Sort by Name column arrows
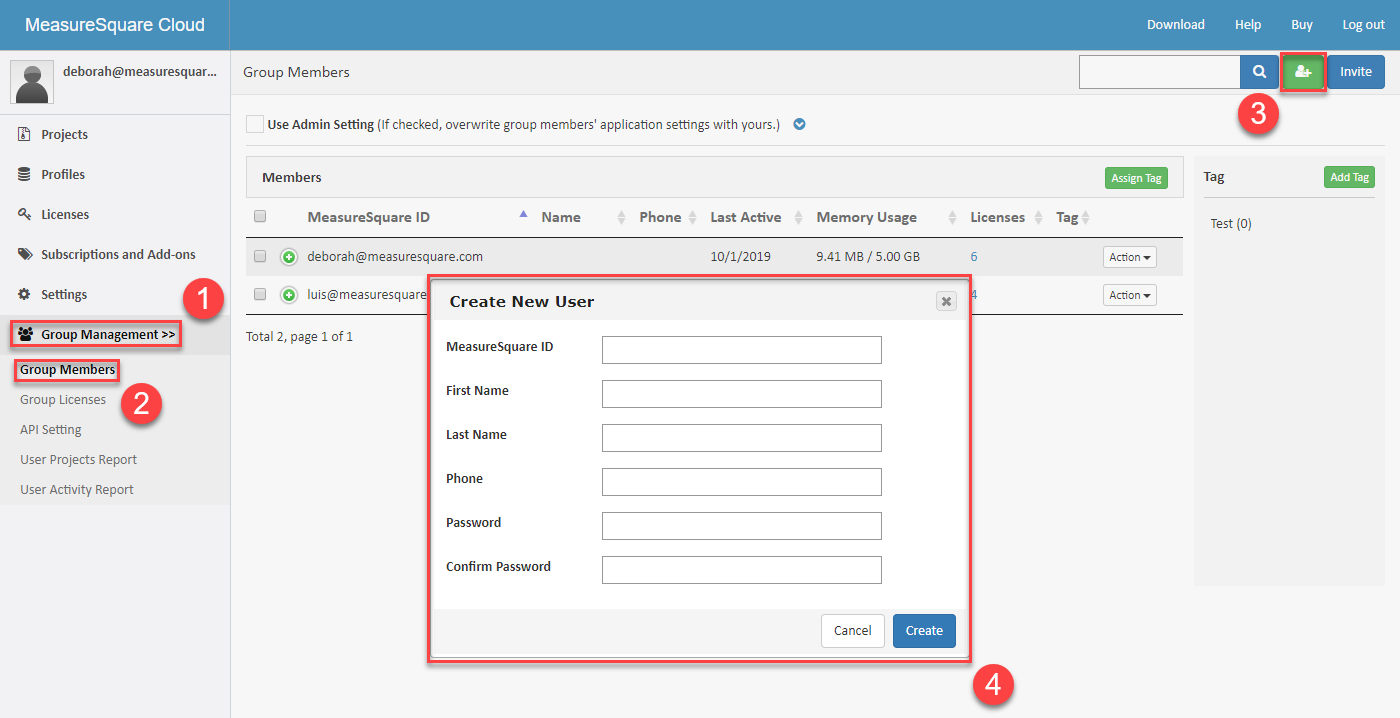Viewport: 1400px width, 718px height. point(621,218)
